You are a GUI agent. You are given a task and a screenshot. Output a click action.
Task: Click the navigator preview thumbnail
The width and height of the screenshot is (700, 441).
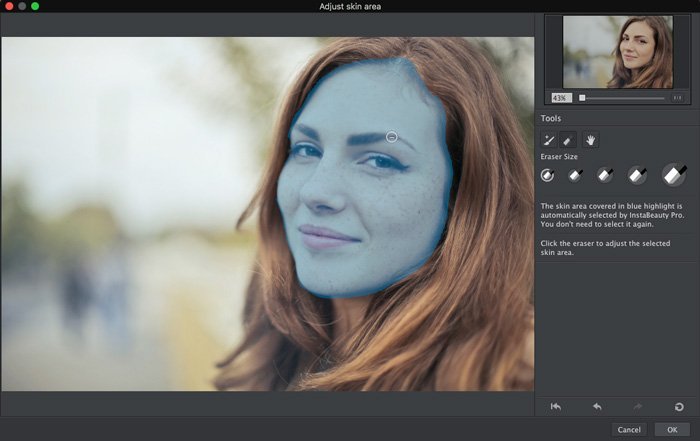coord(617,52)
